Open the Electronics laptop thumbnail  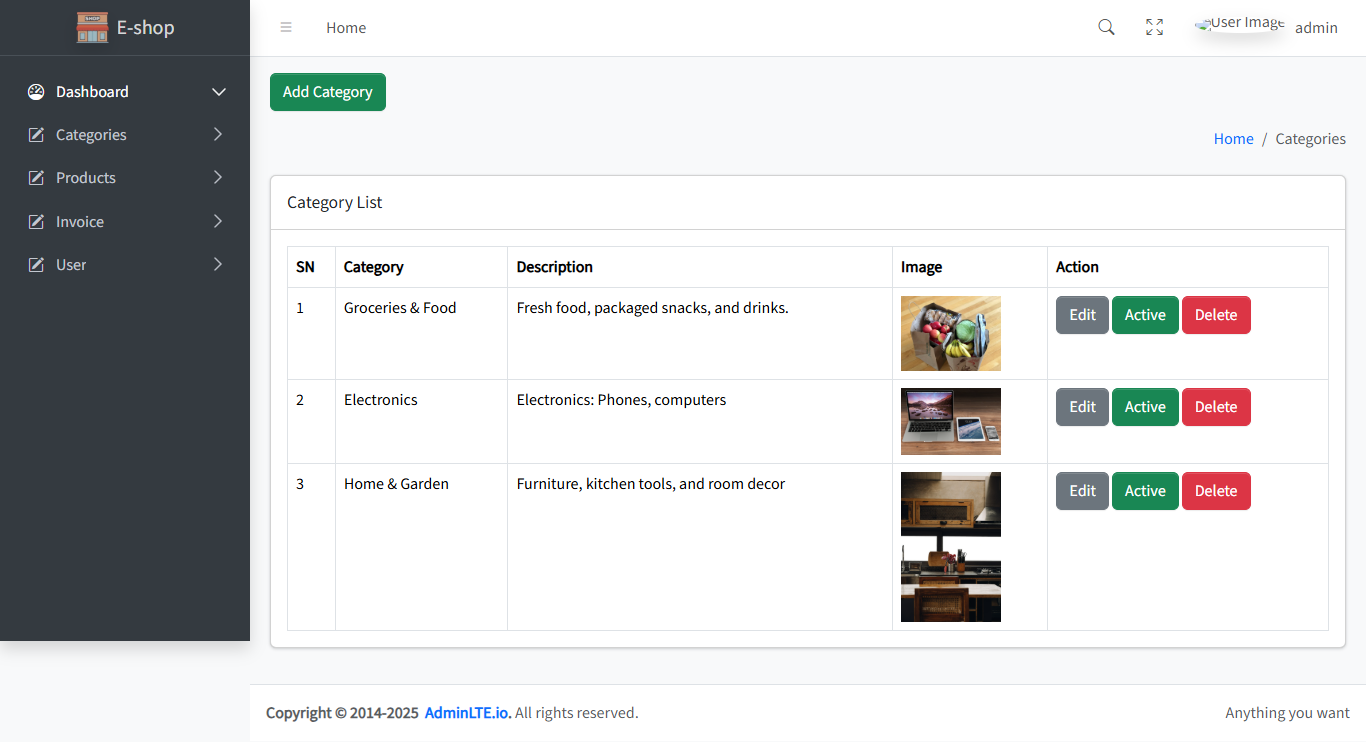click(x=951, y=422)
